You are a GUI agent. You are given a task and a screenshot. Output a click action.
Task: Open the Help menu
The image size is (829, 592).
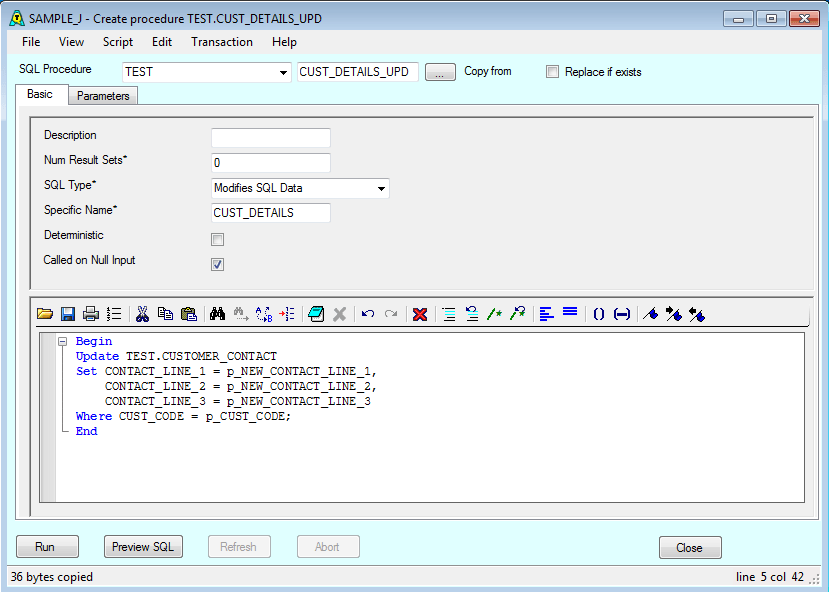(284, 42)
